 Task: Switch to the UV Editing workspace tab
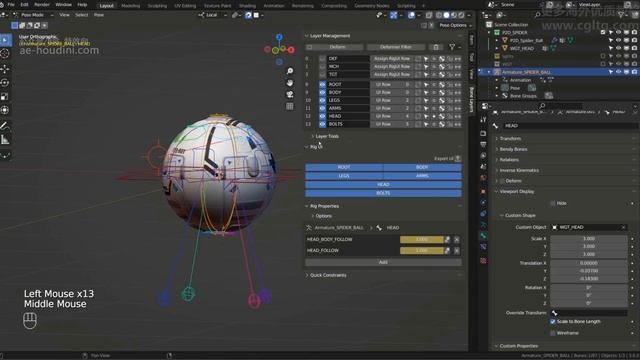tap(185, 6)
